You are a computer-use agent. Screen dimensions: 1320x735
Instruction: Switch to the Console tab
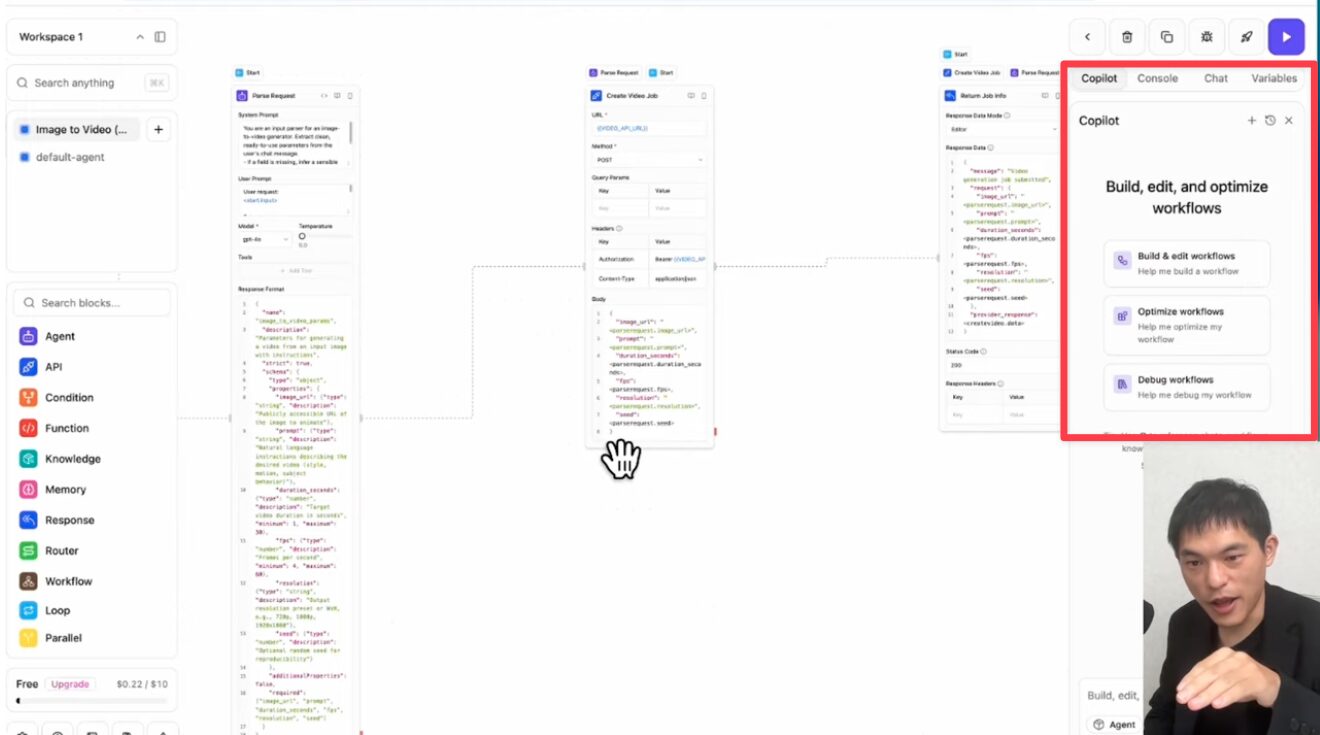tap(1157, 78)
